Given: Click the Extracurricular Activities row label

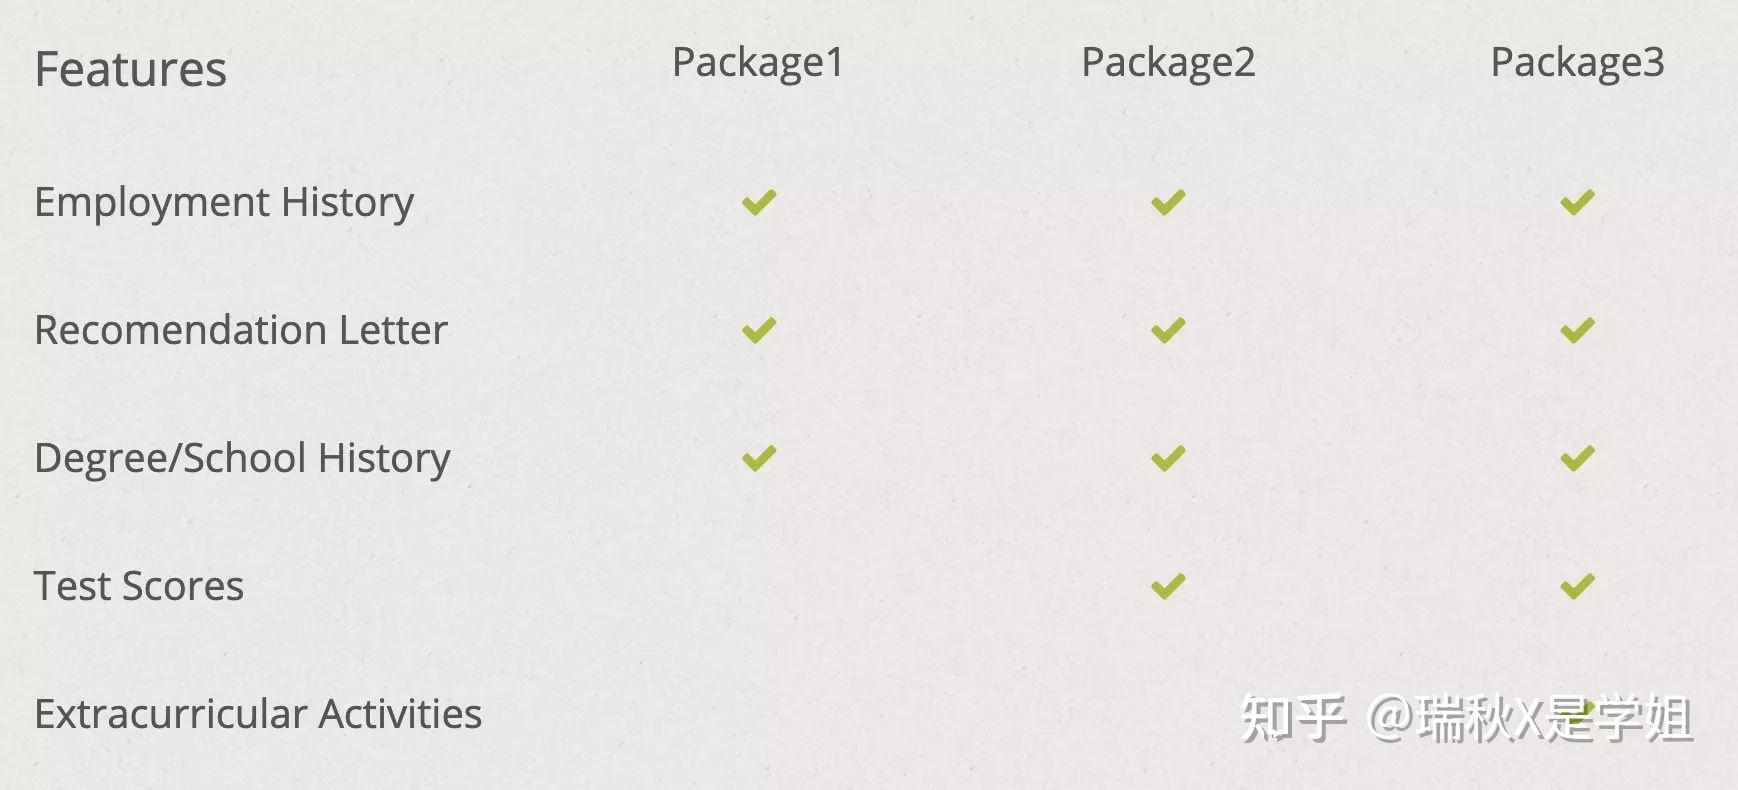Looking at the screenshot, I should (x=258, y=714).
